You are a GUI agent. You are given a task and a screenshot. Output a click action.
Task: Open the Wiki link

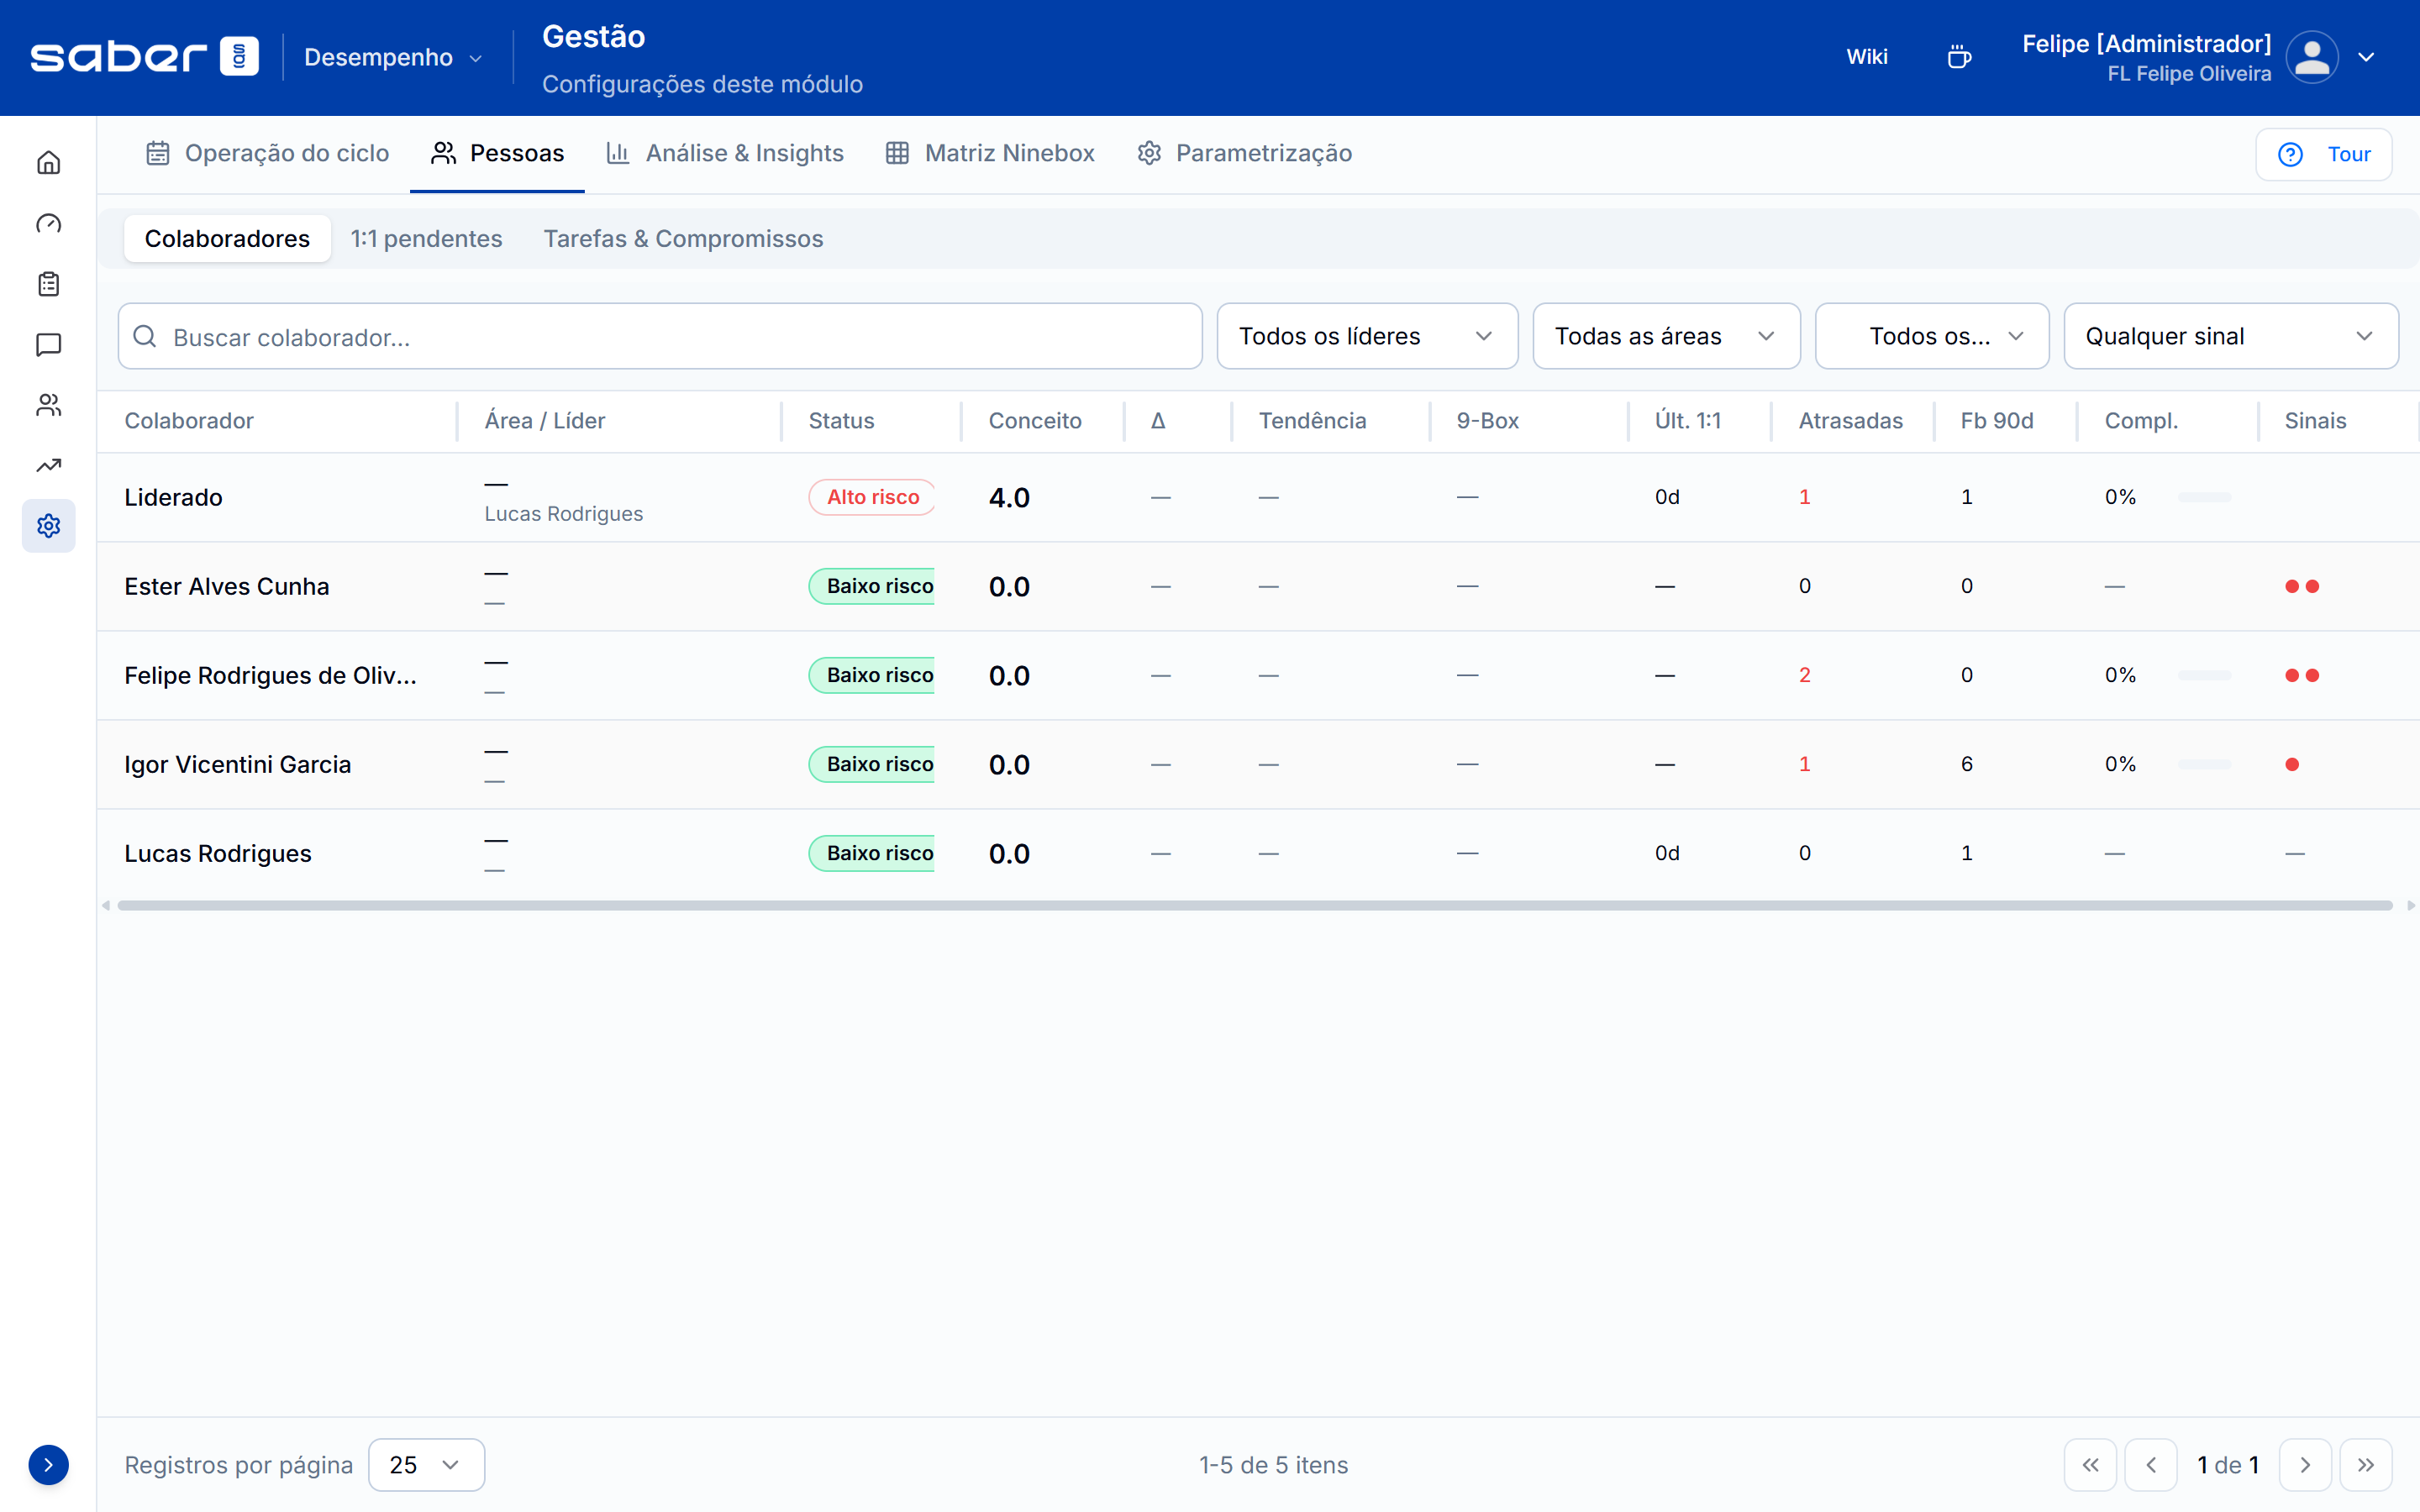point(1866,57)
